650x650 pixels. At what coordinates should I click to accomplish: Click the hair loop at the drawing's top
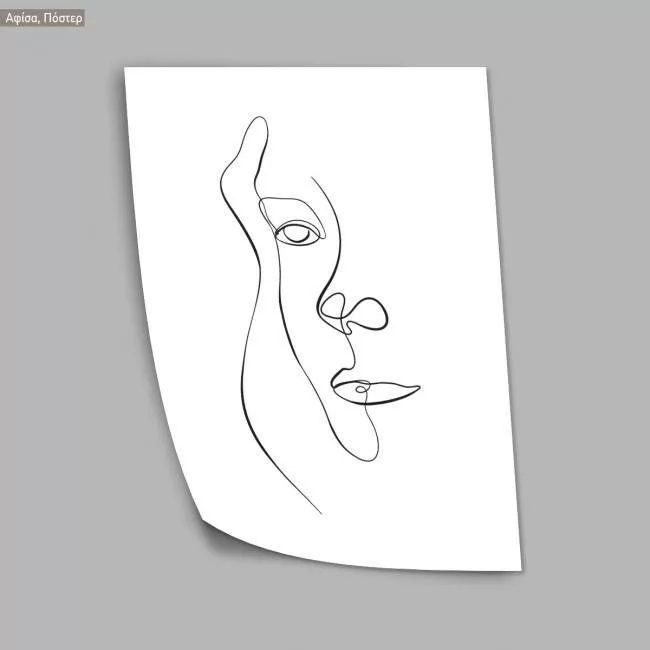[x=247, y=150]
